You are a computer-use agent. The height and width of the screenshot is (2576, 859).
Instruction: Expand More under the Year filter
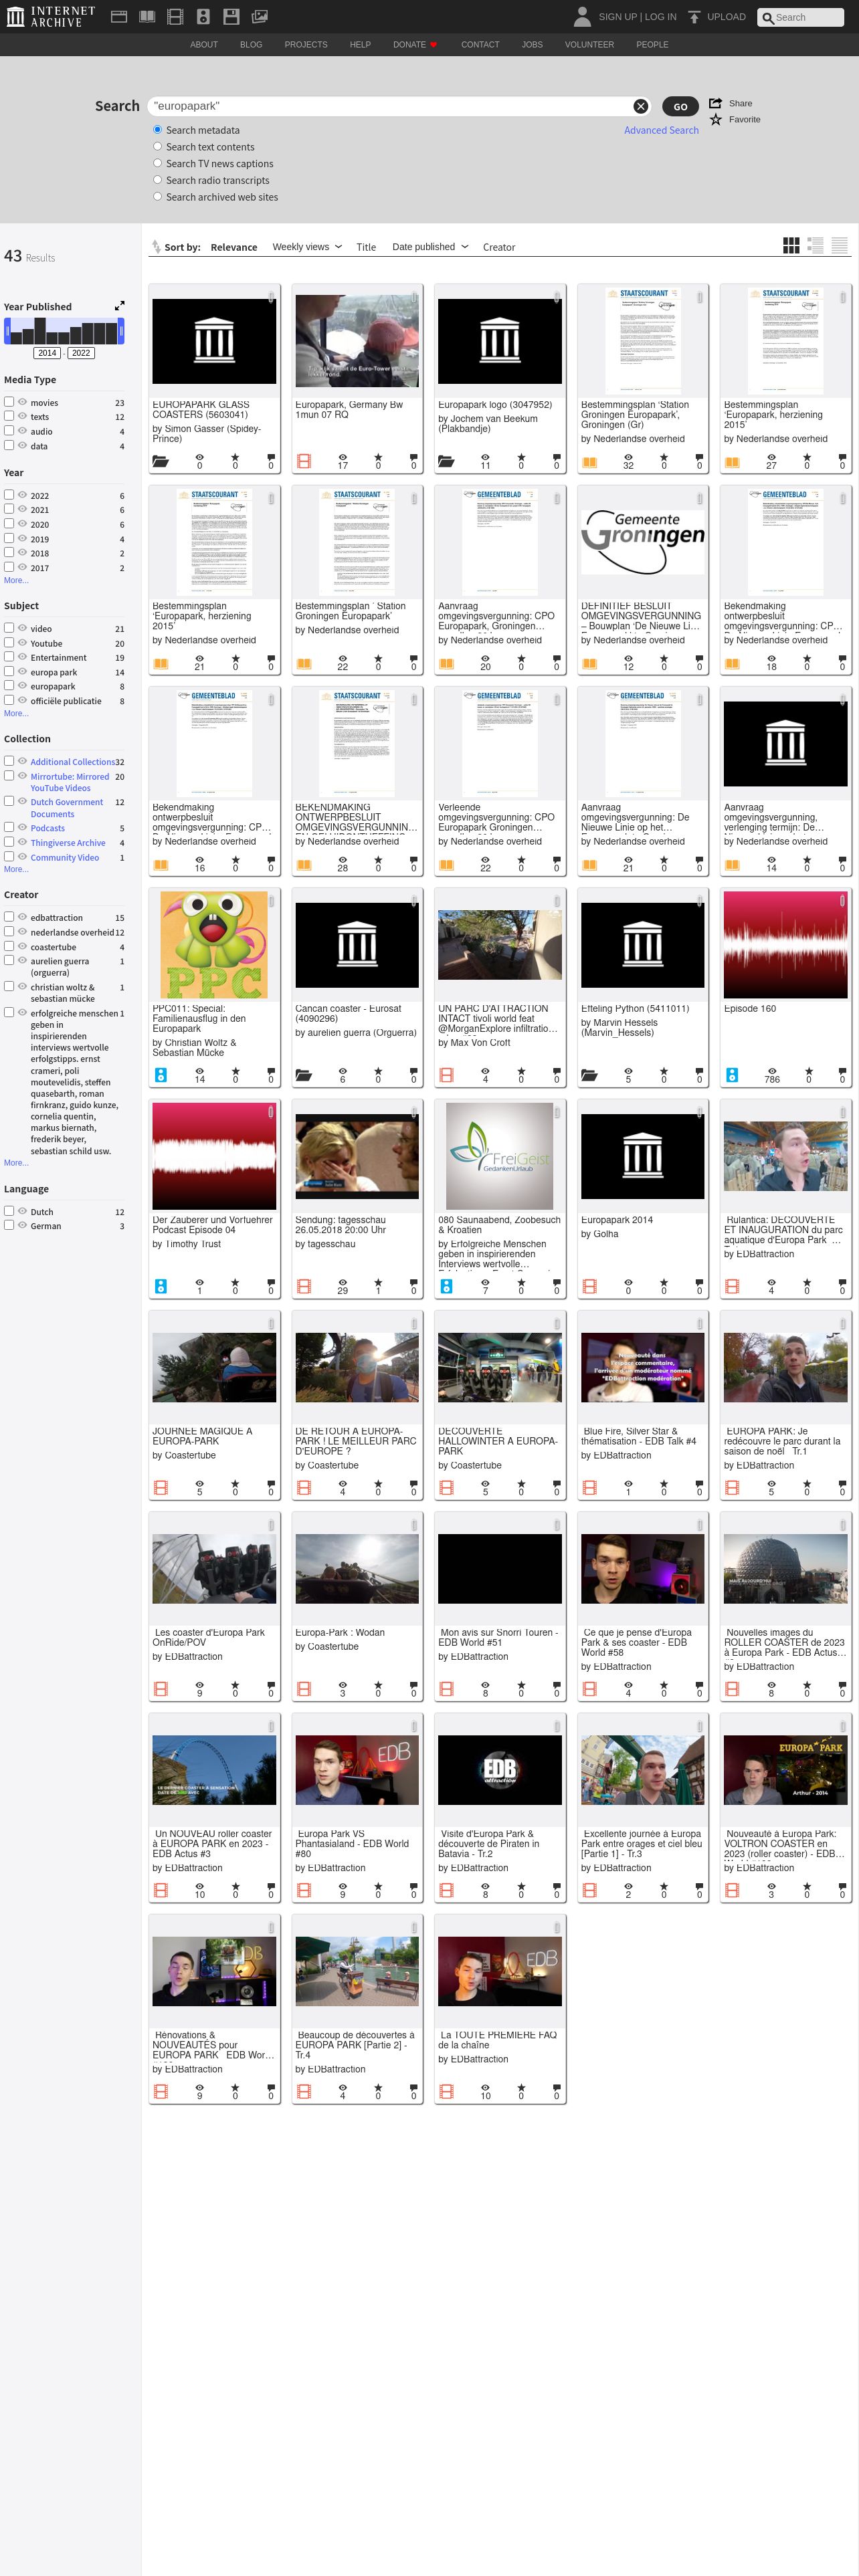click(x=16, y=580)
